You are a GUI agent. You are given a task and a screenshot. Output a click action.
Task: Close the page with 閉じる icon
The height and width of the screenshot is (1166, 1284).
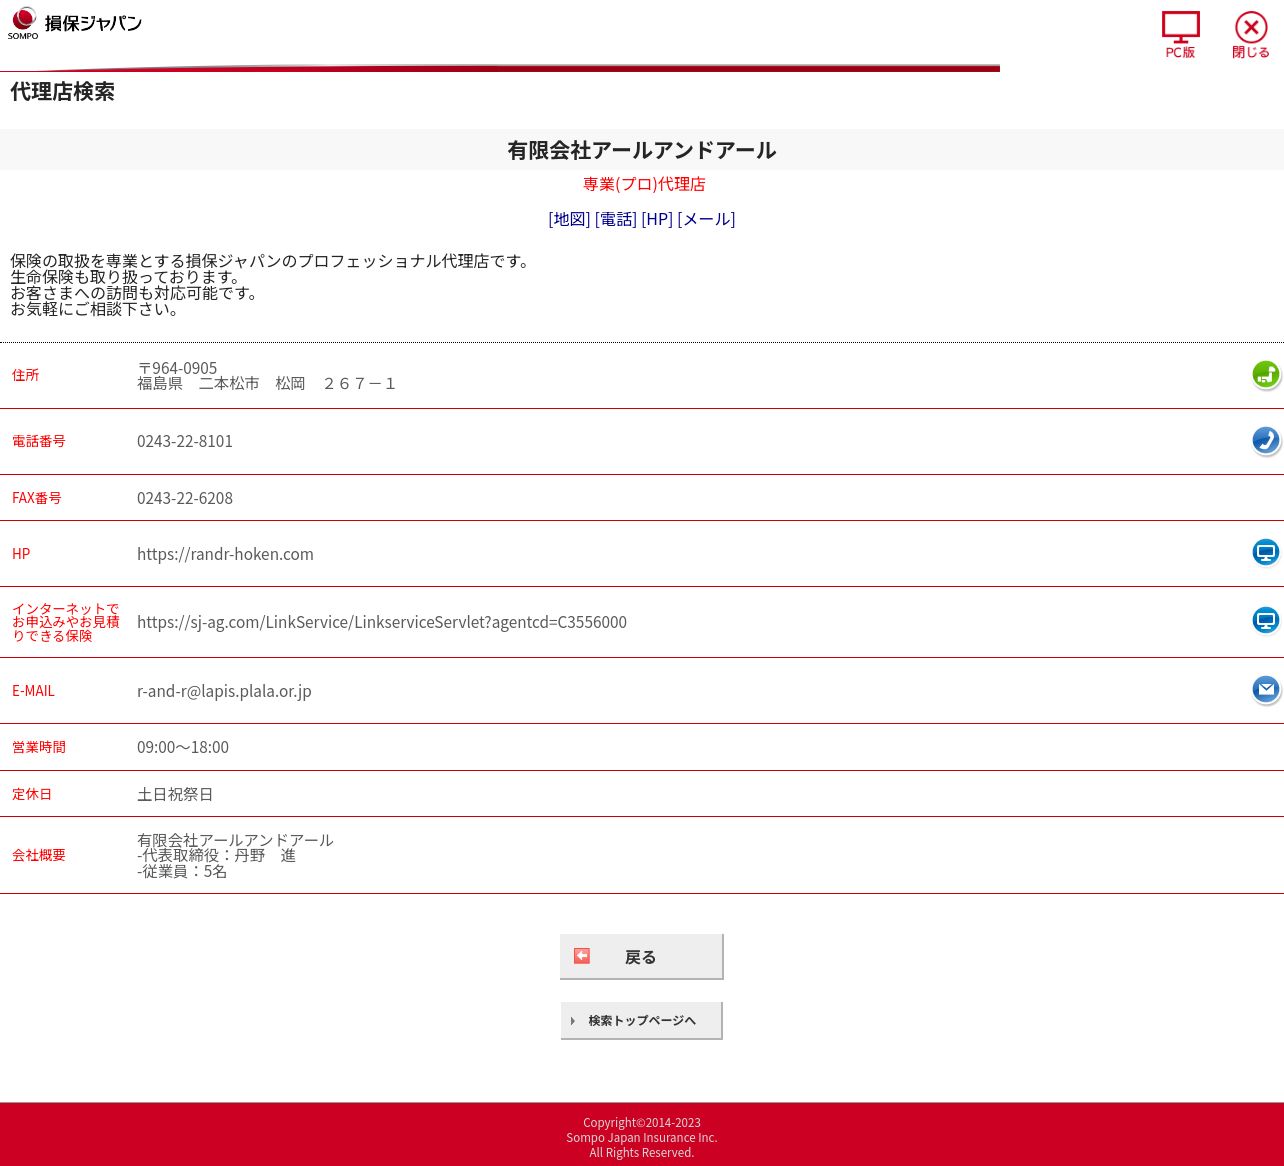click(x=1251, y=35)
